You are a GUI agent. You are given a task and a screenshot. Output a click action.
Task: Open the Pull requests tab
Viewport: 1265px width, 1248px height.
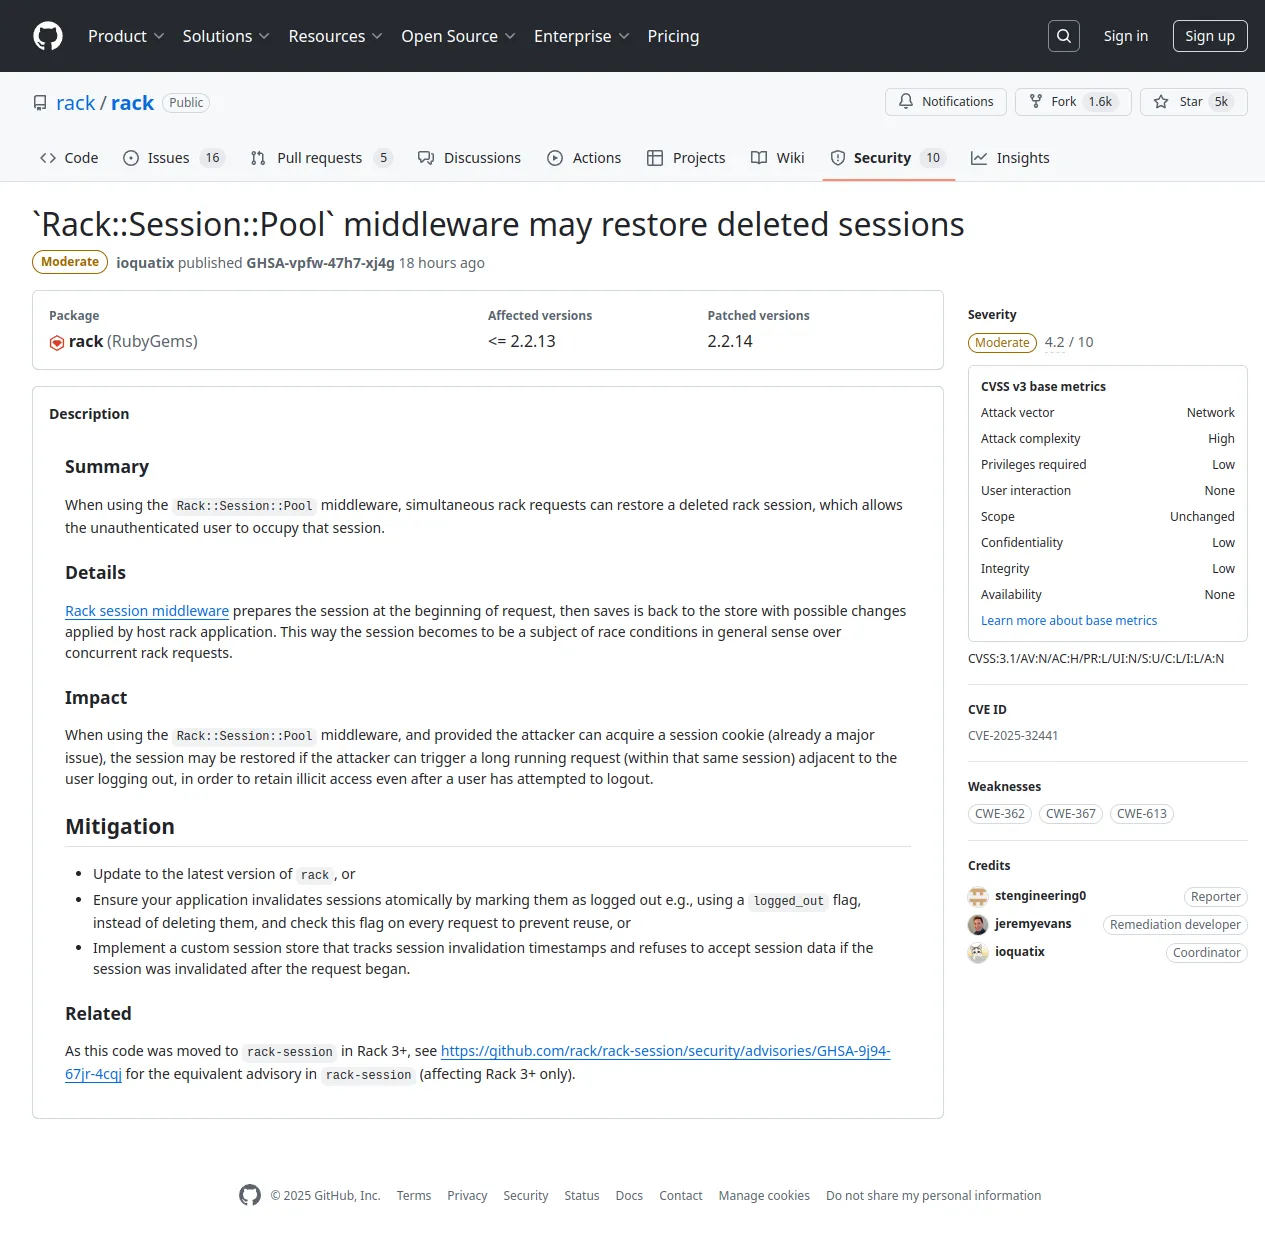(x=321, y=158)
